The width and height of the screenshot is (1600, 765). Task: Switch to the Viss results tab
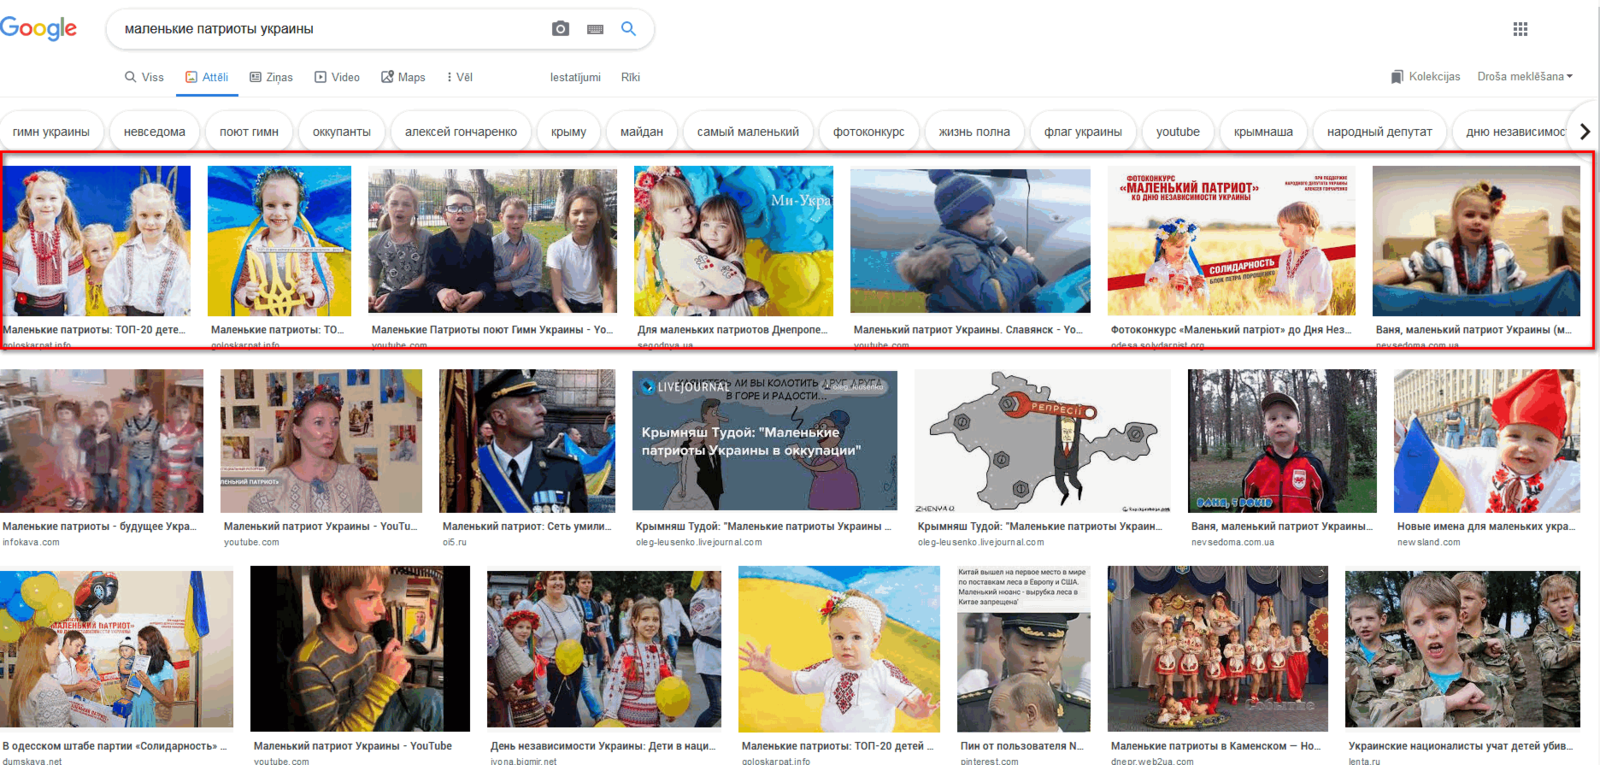pos(144,77)
